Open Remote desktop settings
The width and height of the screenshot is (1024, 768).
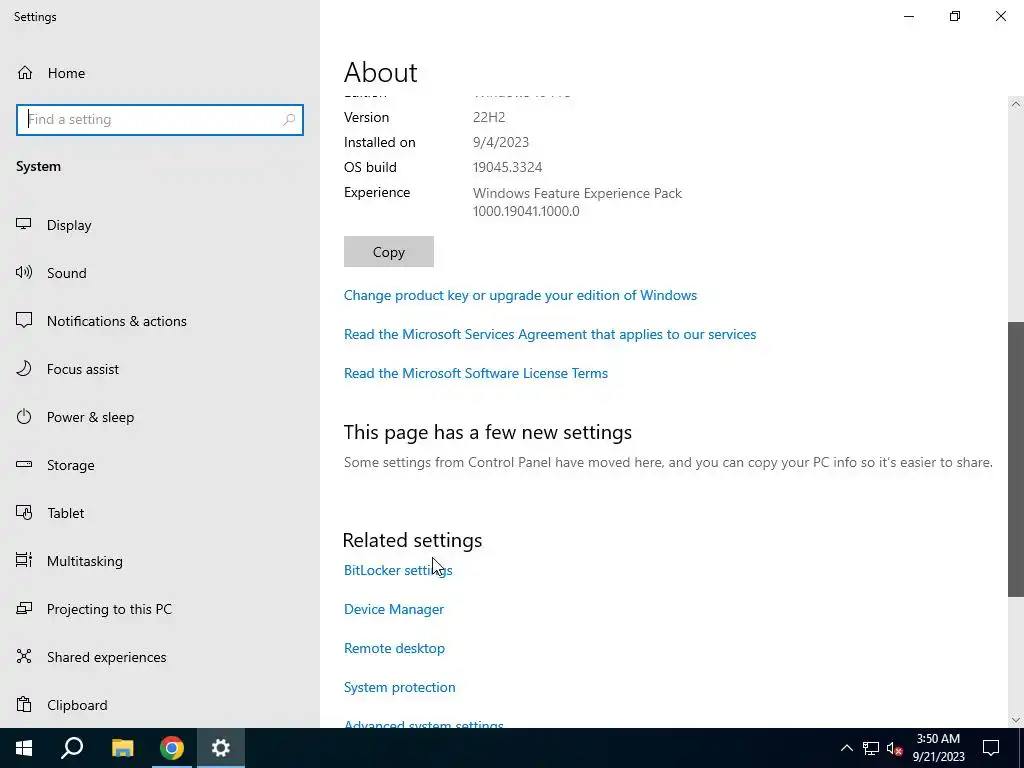pyautogui.click(x=394, y=648)
